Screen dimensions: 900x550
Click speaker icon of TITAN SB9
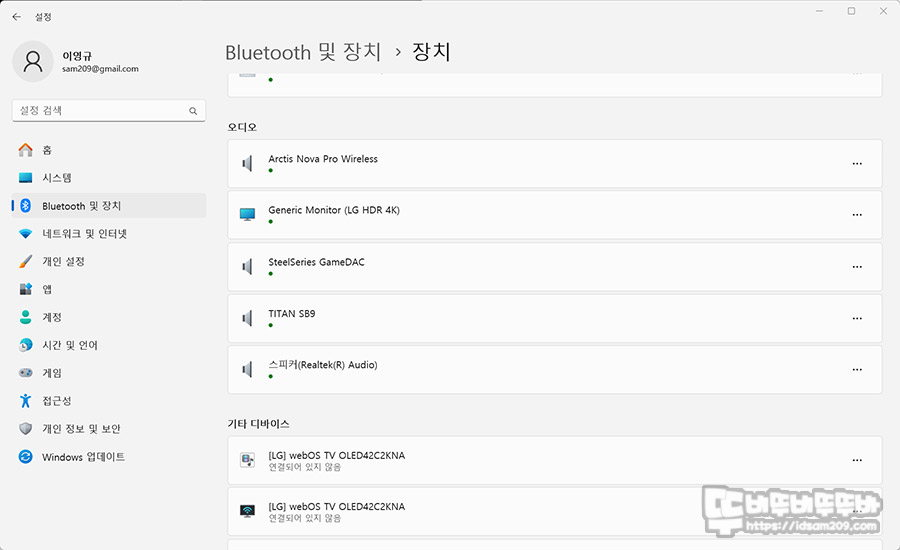tap(247, 318)
